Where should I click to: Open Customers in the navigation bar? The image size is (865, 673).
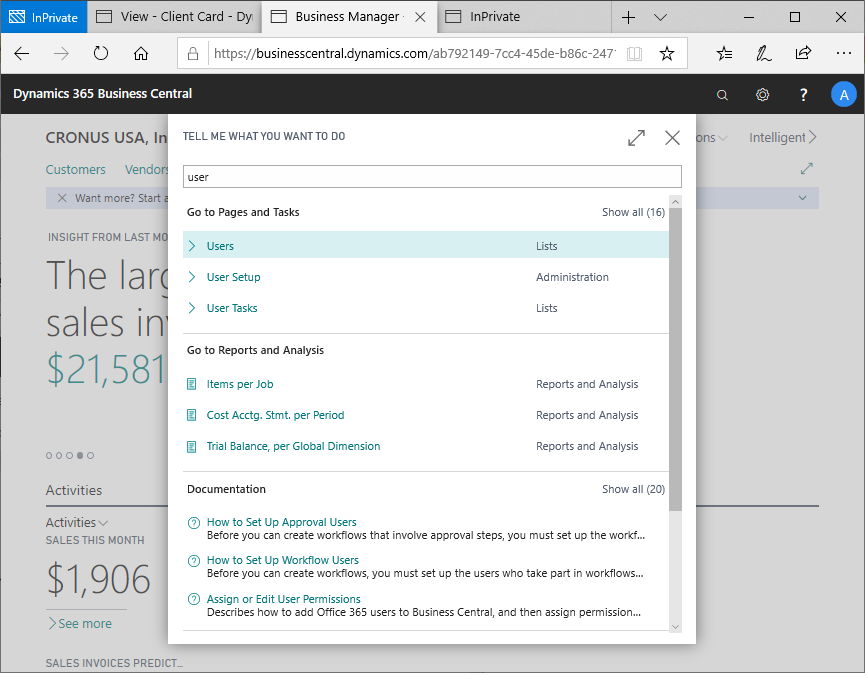tap(76, 169)
